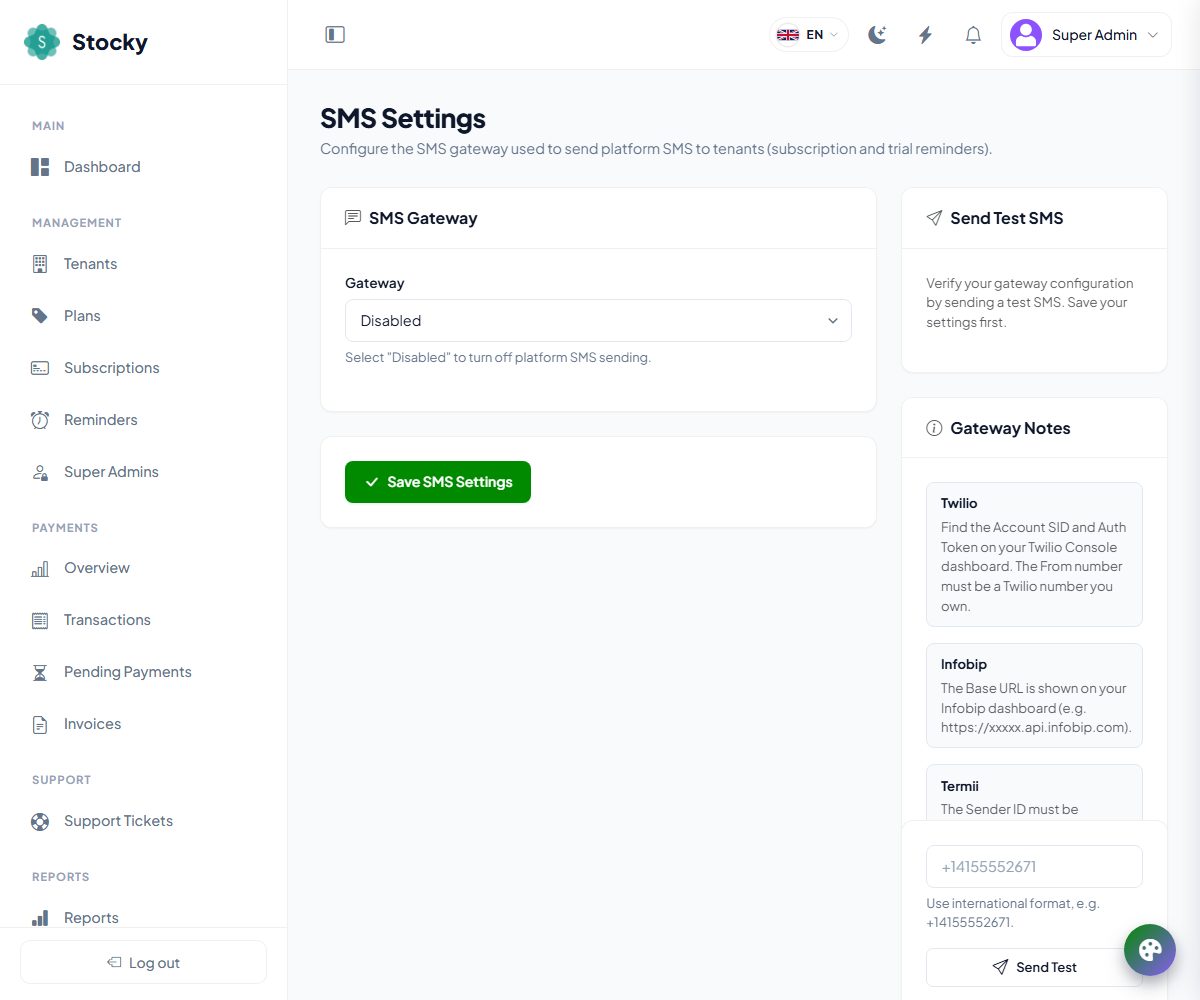Image resolution: width=1200 pixels, height=1000 pixels.
Task: Open the theme customizer palette button
Action: (1150, 950)
